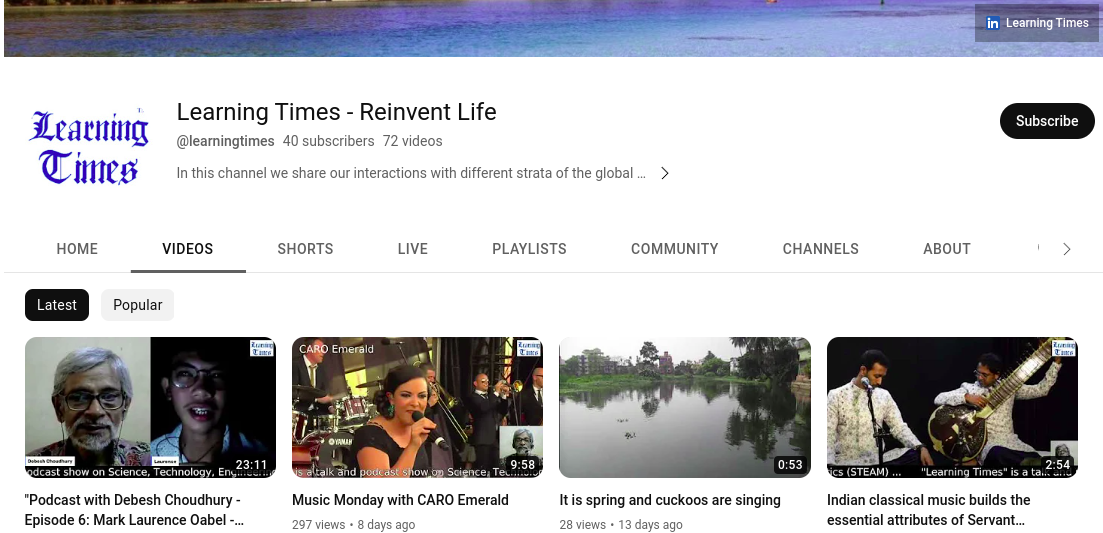Filter videos by Latest
The width and height of the screenshot is (1103, 533).
57,305
